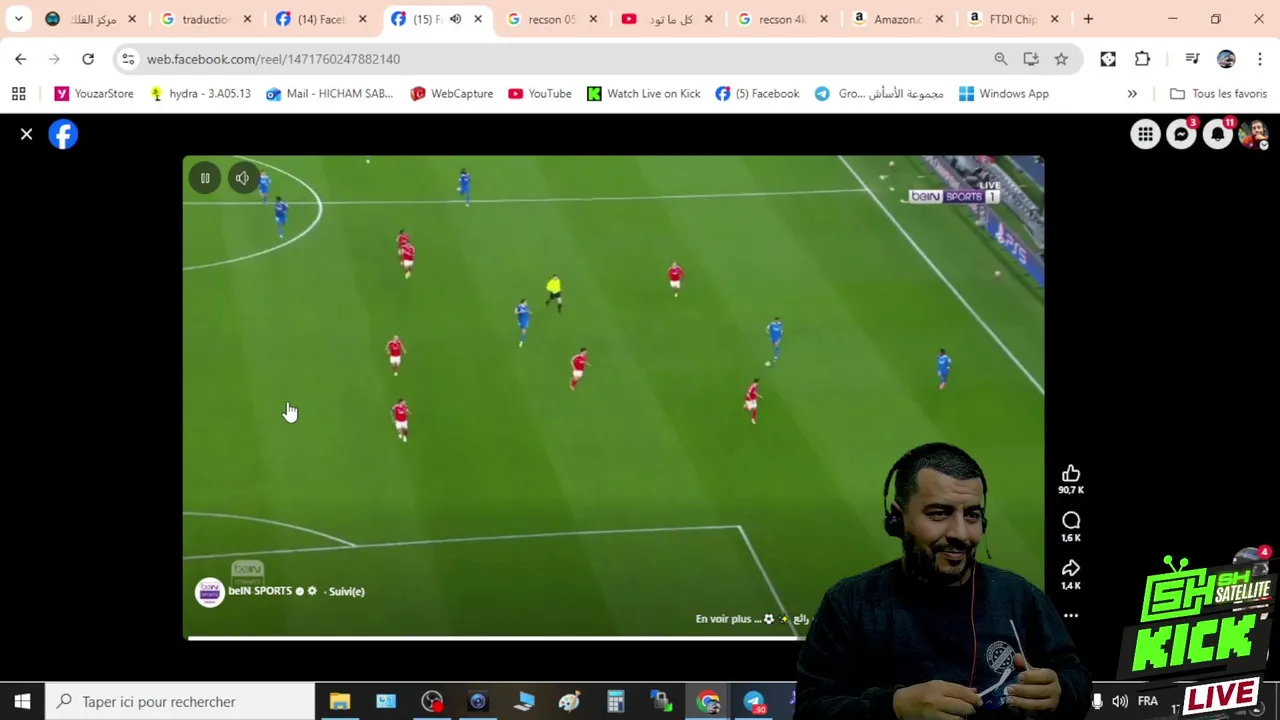The width and height of the screenshot is (1280, 720).
Task: Switch to the recson 05 tab
Action: pyautogui.click(x=552, y=19)
